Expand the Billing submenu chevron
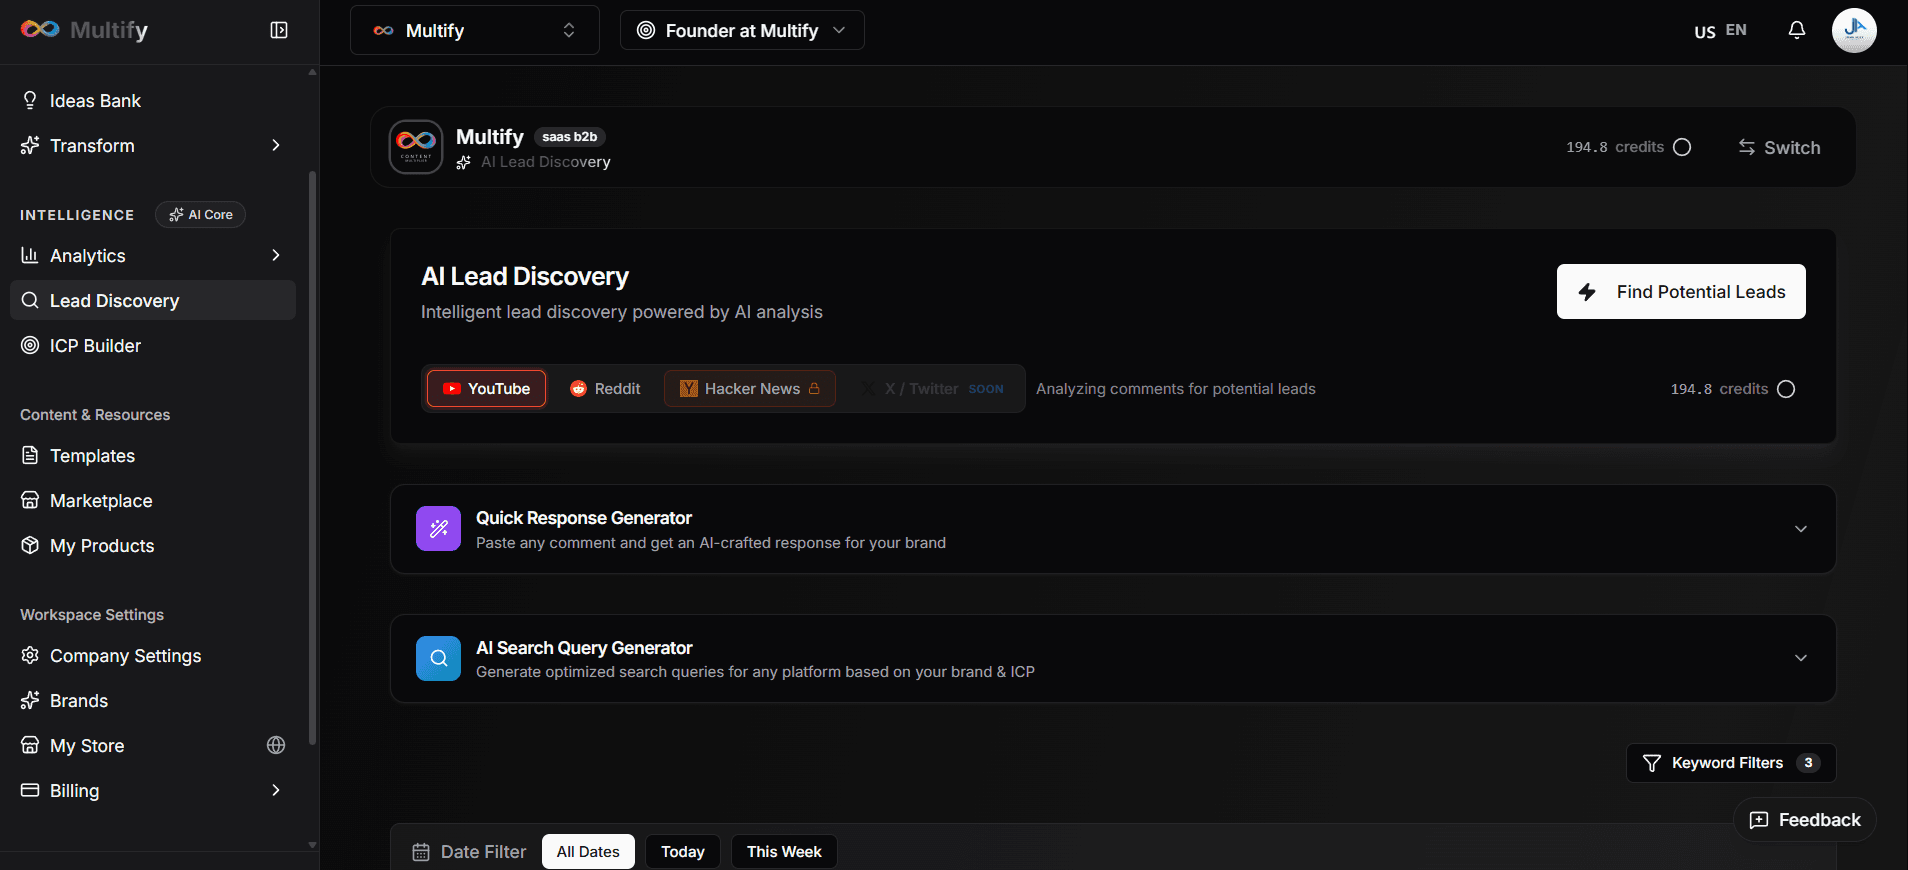This screenshot has height=870, width=1908. [x=276, y=791]
